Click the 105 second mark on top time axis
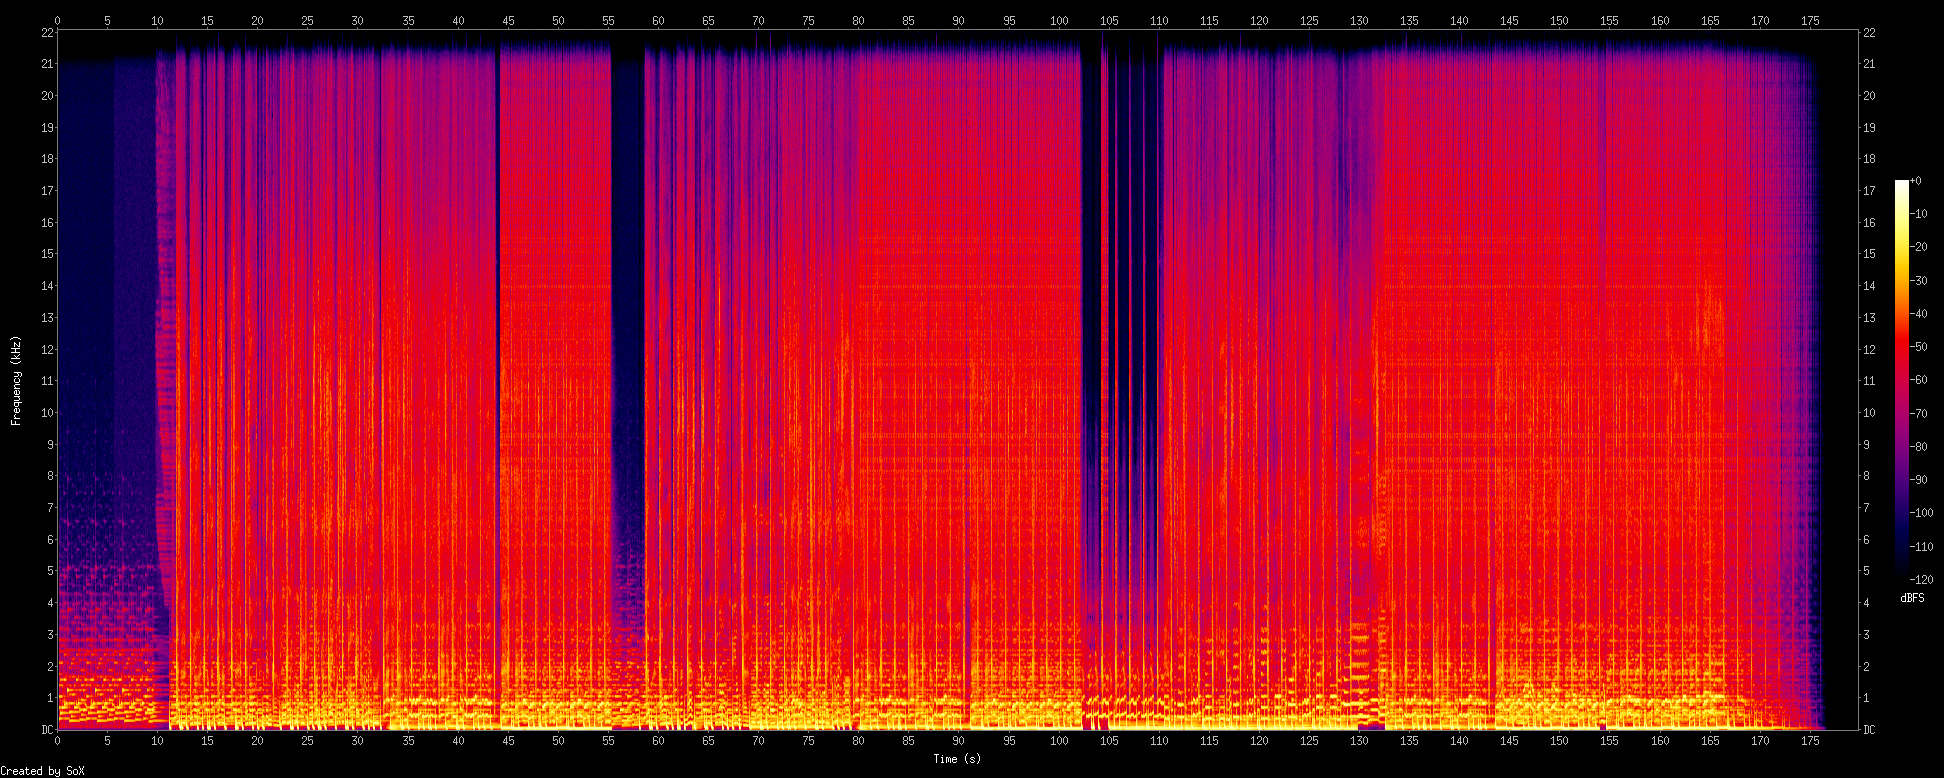The image size is (1944, 778). [x=1109, y=20]
